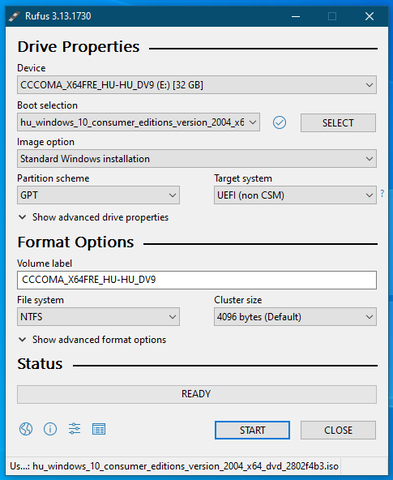Click the Rufus title bar icon
Screen dimensions: 393x480
coord(15,16)
